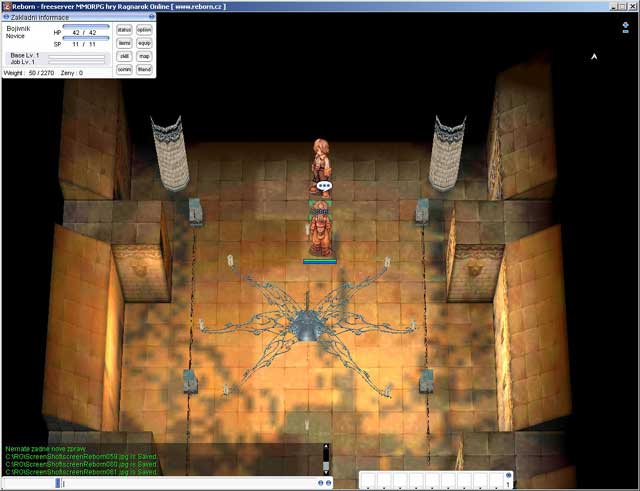This screenshot has height=491, width=640.
Task: Click the NPC speech bubble icon
Action: coord(323,186)
